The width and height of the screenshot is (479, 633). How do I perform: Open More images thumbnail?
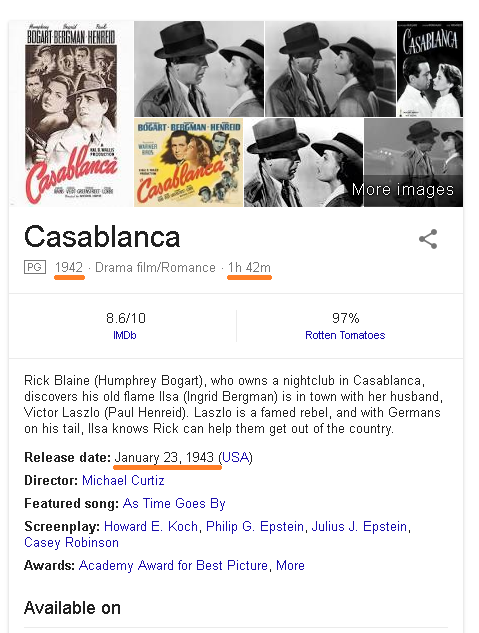413,162
